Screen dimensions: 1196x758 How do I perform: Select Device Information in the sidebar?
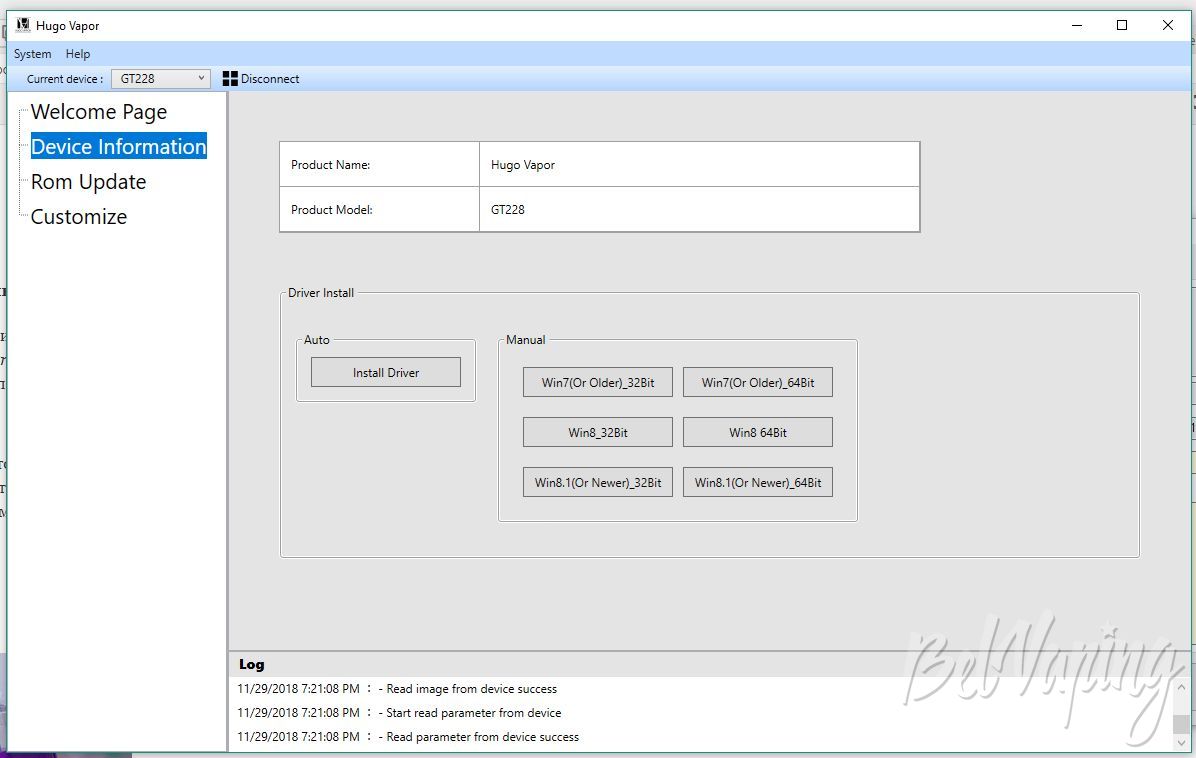point(118,146)
